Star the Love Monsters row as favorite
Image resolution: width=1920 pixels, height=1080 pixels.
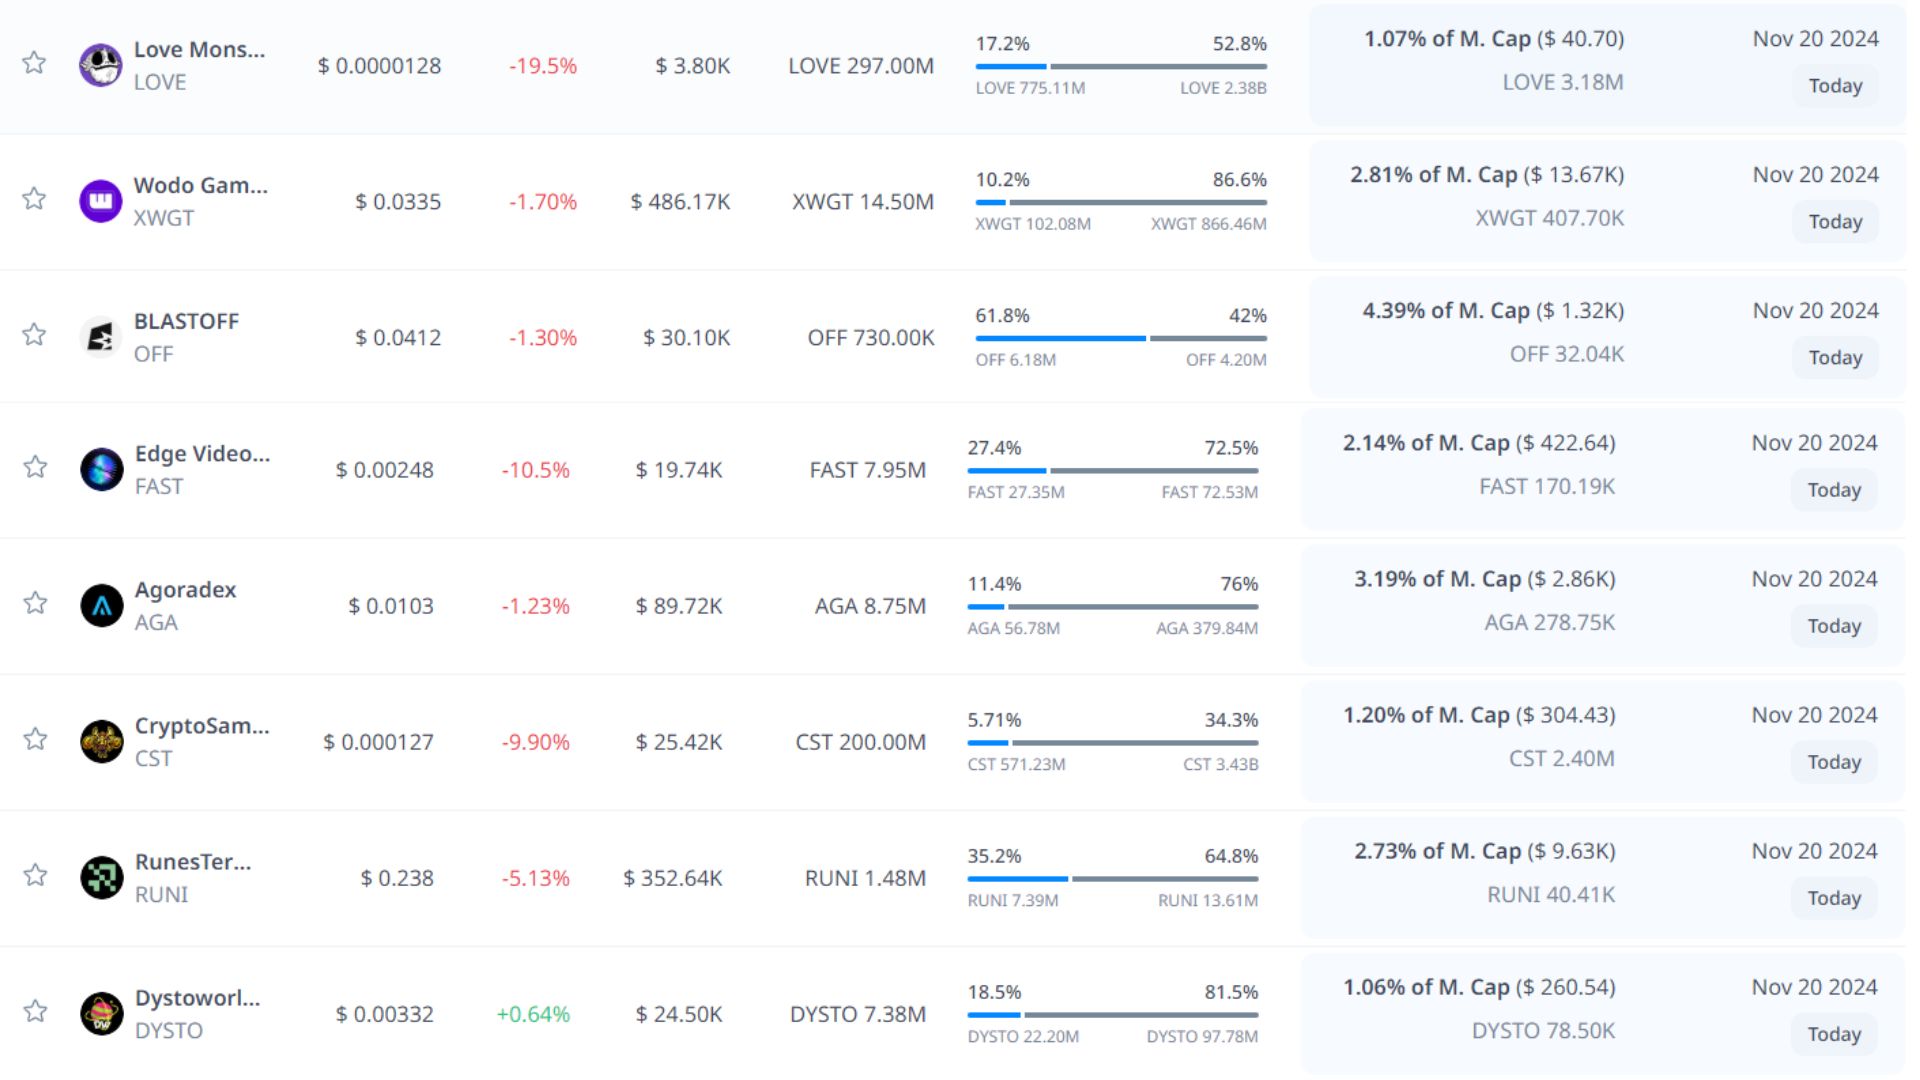tap(34, 63)
